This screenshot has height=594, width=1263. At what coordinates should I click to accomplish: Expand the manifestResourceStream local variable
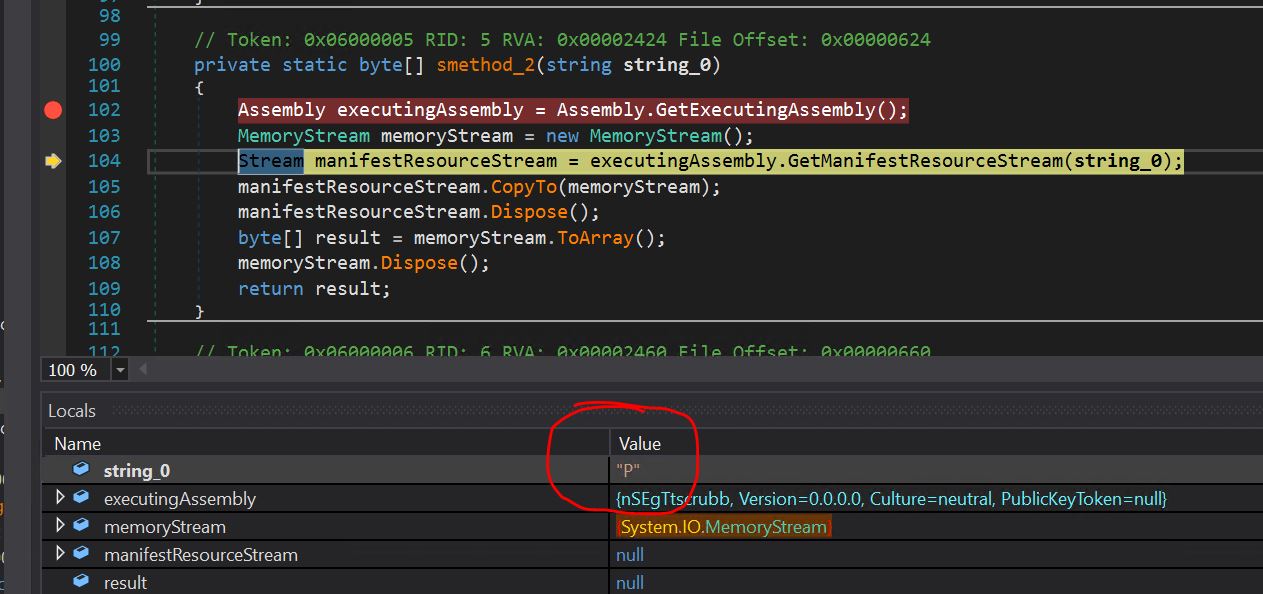click(x=60, y=554)
